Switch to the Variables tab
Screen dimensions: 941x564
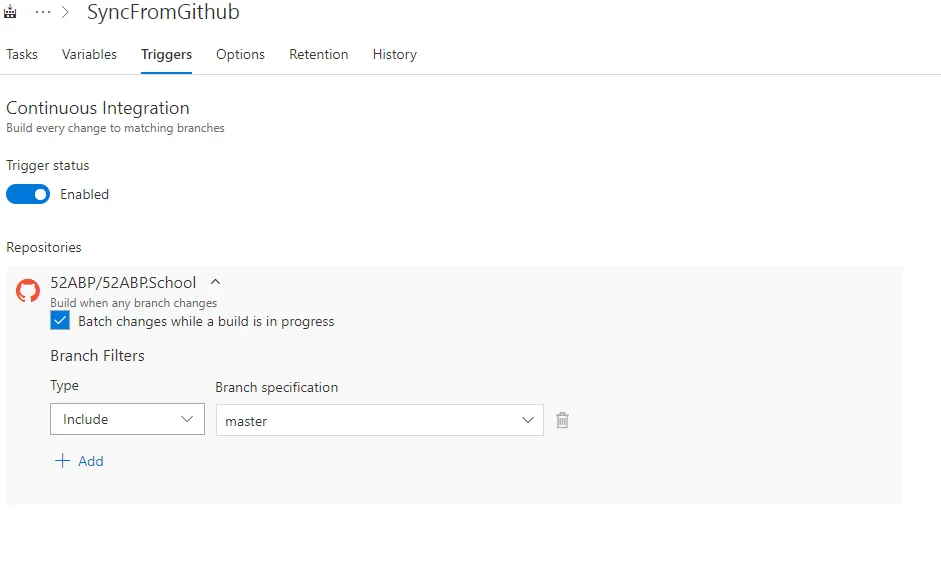(89, 55)
